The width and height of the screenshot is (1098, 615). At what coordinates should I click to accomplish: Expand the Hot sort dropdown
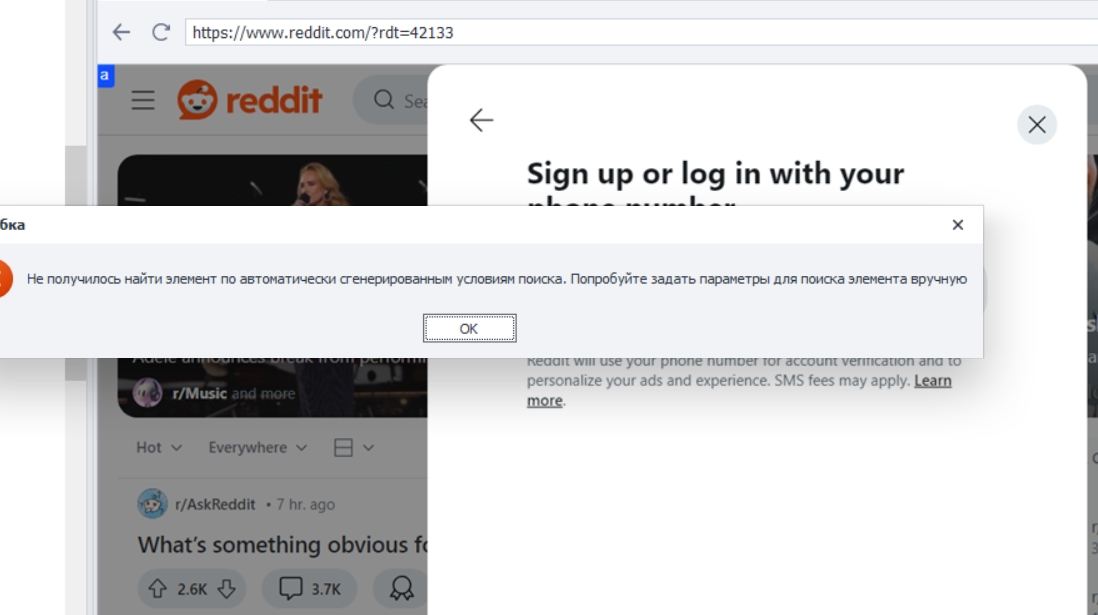click(x=159, y=448)
